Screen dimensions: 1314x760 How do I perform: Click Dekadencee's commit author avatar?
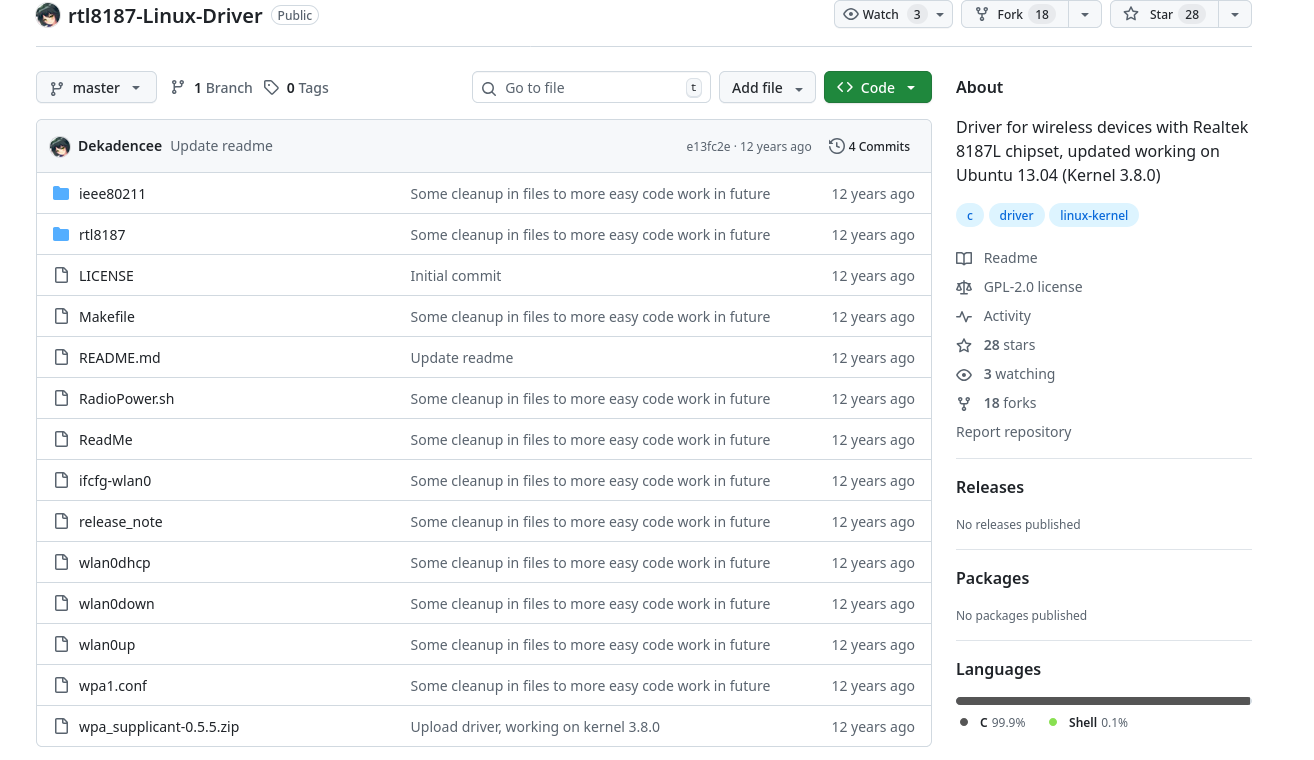tap(60, 146)
